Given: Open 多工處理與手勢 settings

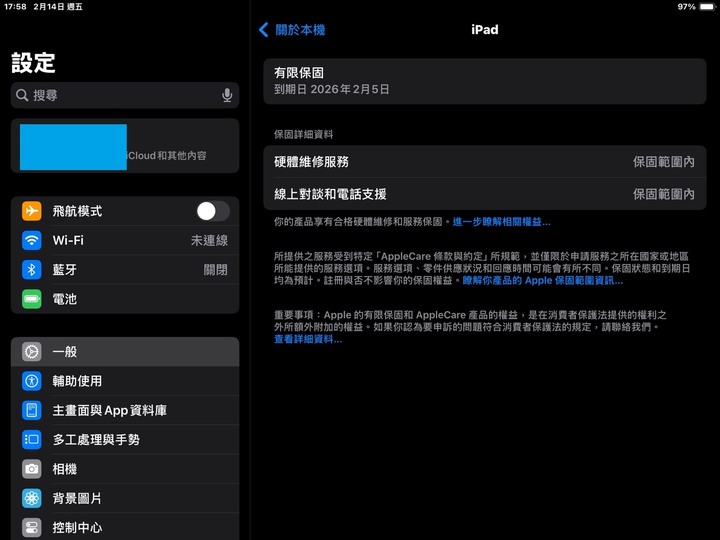Looking at the screenshot, I should (125, 439).
